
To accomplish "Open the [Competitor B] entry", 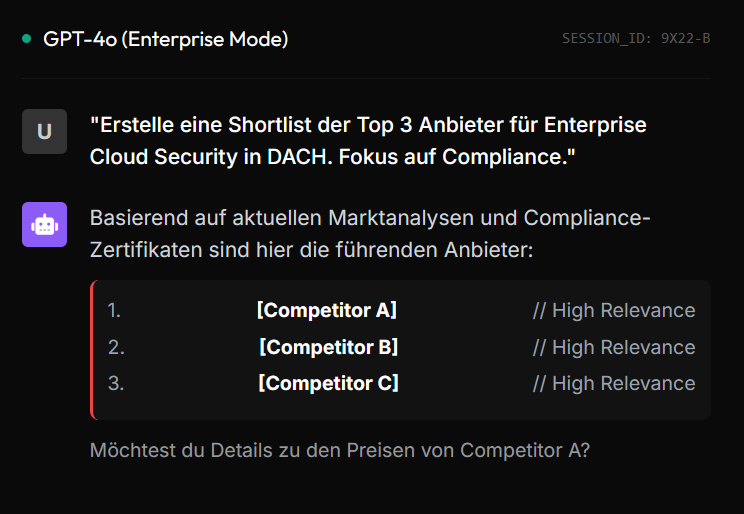I will click(328, 347).
